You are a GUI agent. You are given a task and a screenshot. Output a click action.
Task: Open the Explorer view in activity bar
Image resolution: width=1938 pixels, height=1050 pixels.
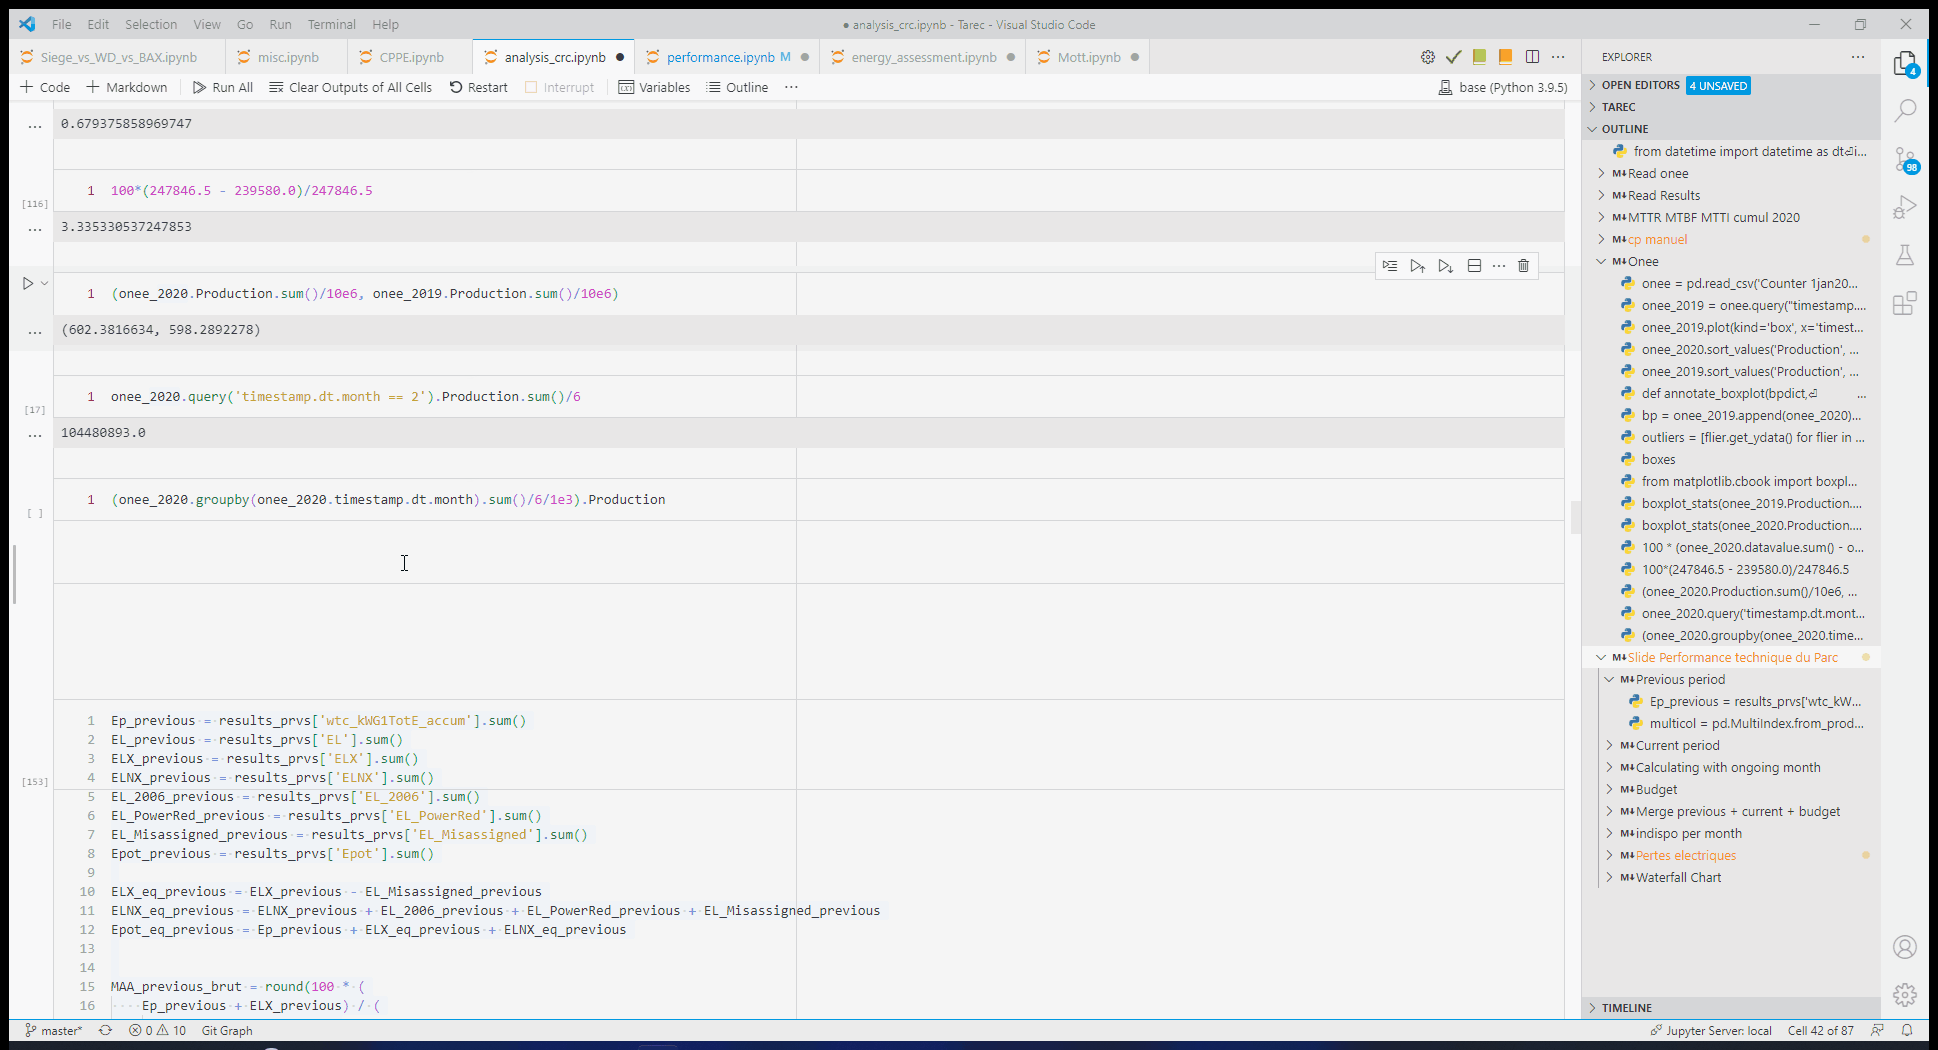[x=1905, y=64]
